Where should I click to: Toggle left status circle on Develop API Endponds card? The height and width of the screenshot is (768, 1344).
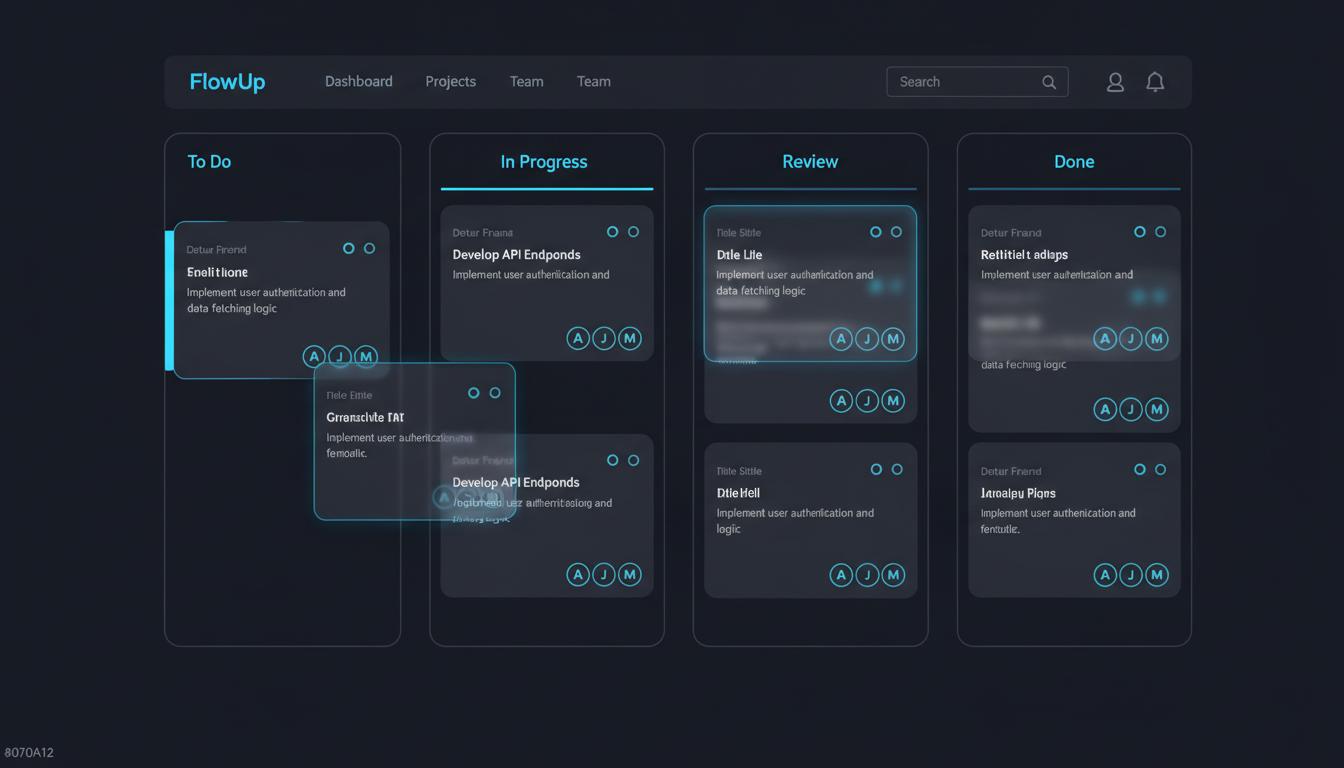click(x=611, y=231)
